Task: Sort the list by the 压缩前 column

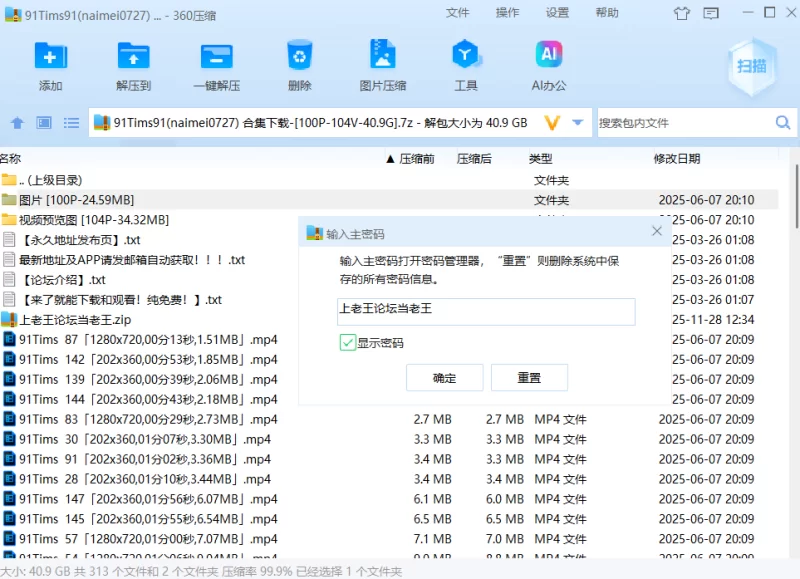Action: coord(416,159)
